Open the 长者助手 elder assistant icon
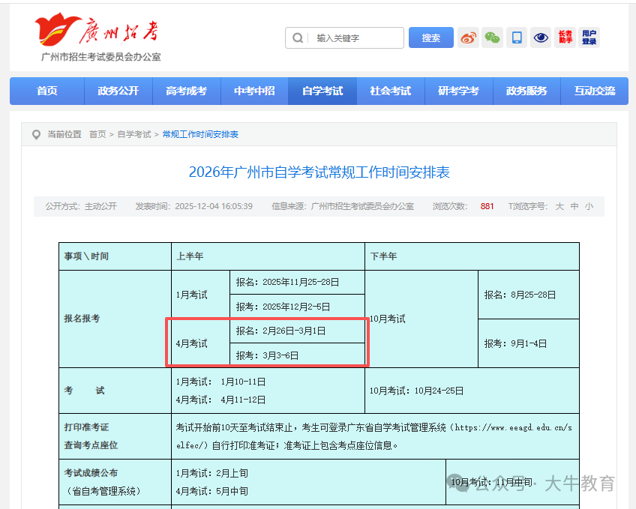This screenshot has width=636, height=509. coord(565,38)
